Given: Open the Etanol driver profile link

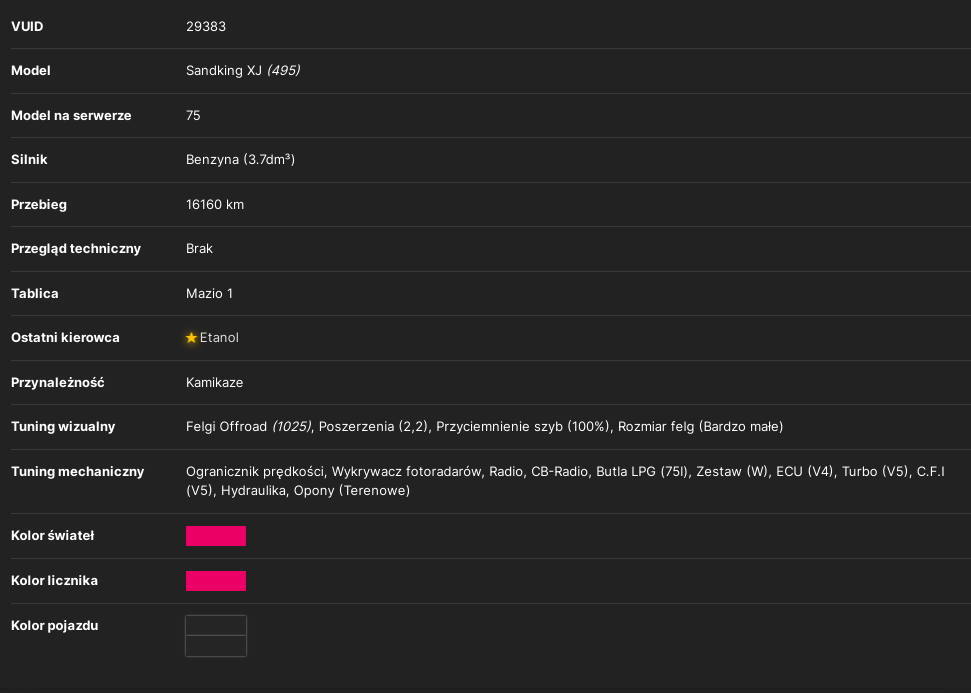Looking at the screenshot, I should [219, 338].
